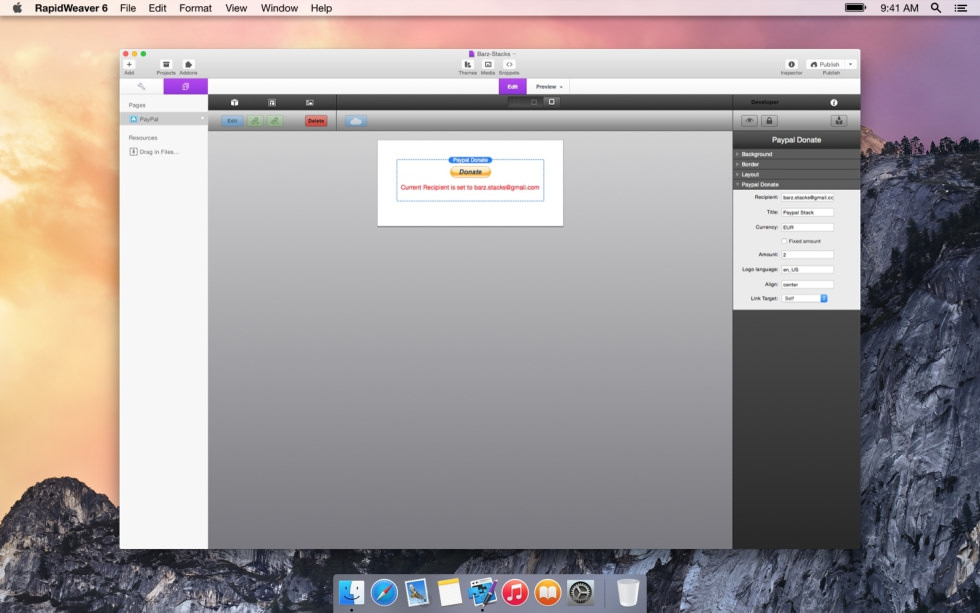The height and width of the screenshot is (613, 980).
Task: Switch to the wrench settings sidebar tab
Action: (141, 86)
